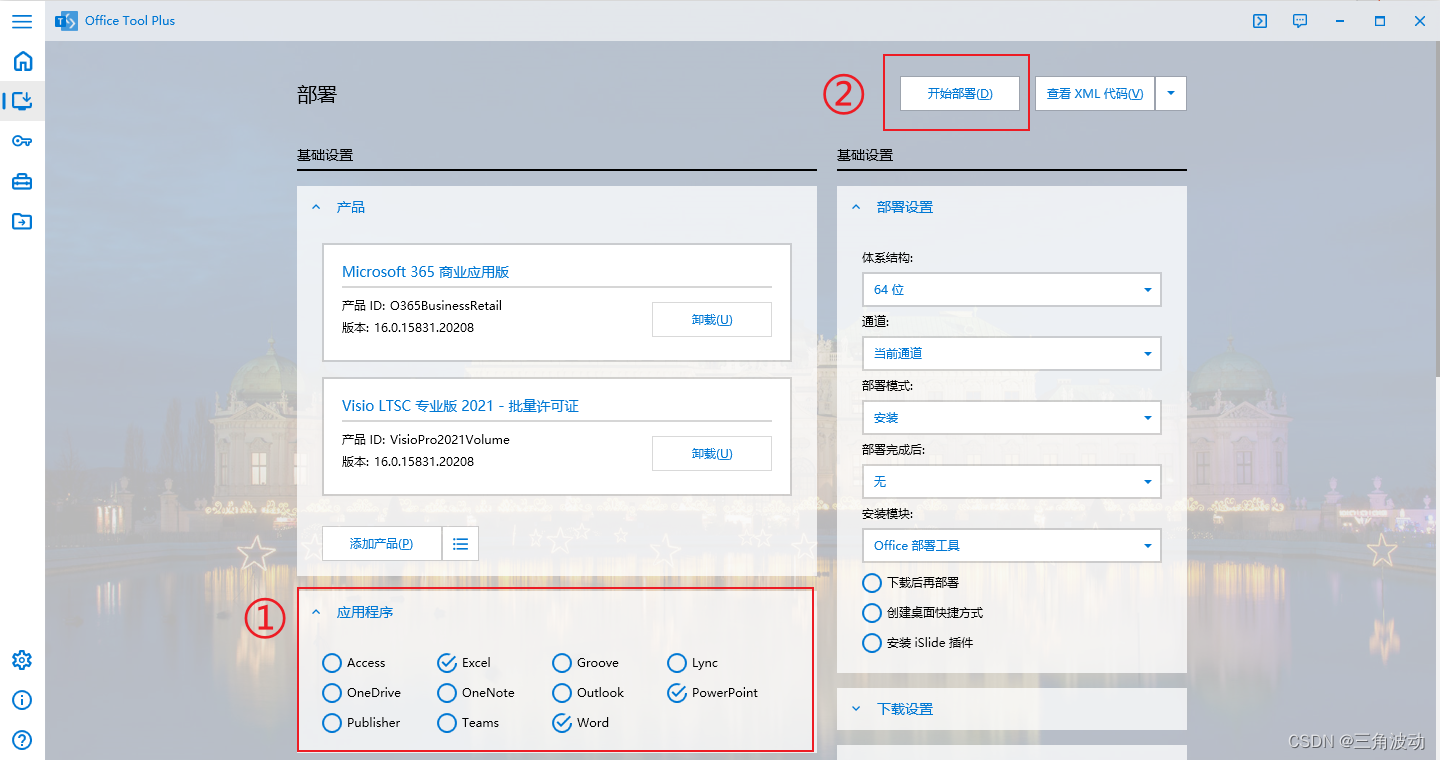Viewport: 1440px width, 760px height.
Task: Collapse the 应用程序 section
Action: pyautogui.click(x=316, y=612)
